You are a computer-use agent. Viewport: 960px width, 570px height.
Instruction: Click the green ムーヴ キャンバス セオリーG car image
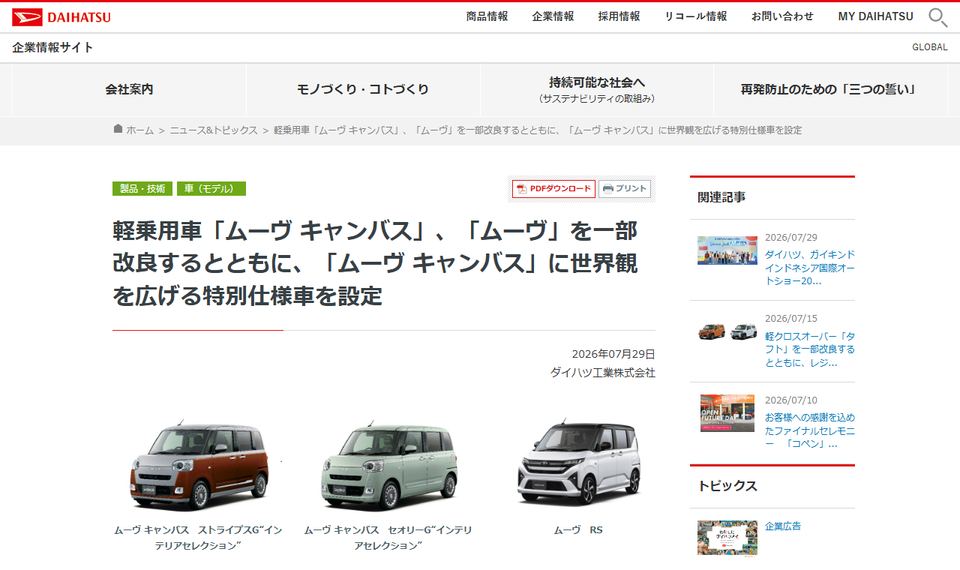(x=389, y=464)
